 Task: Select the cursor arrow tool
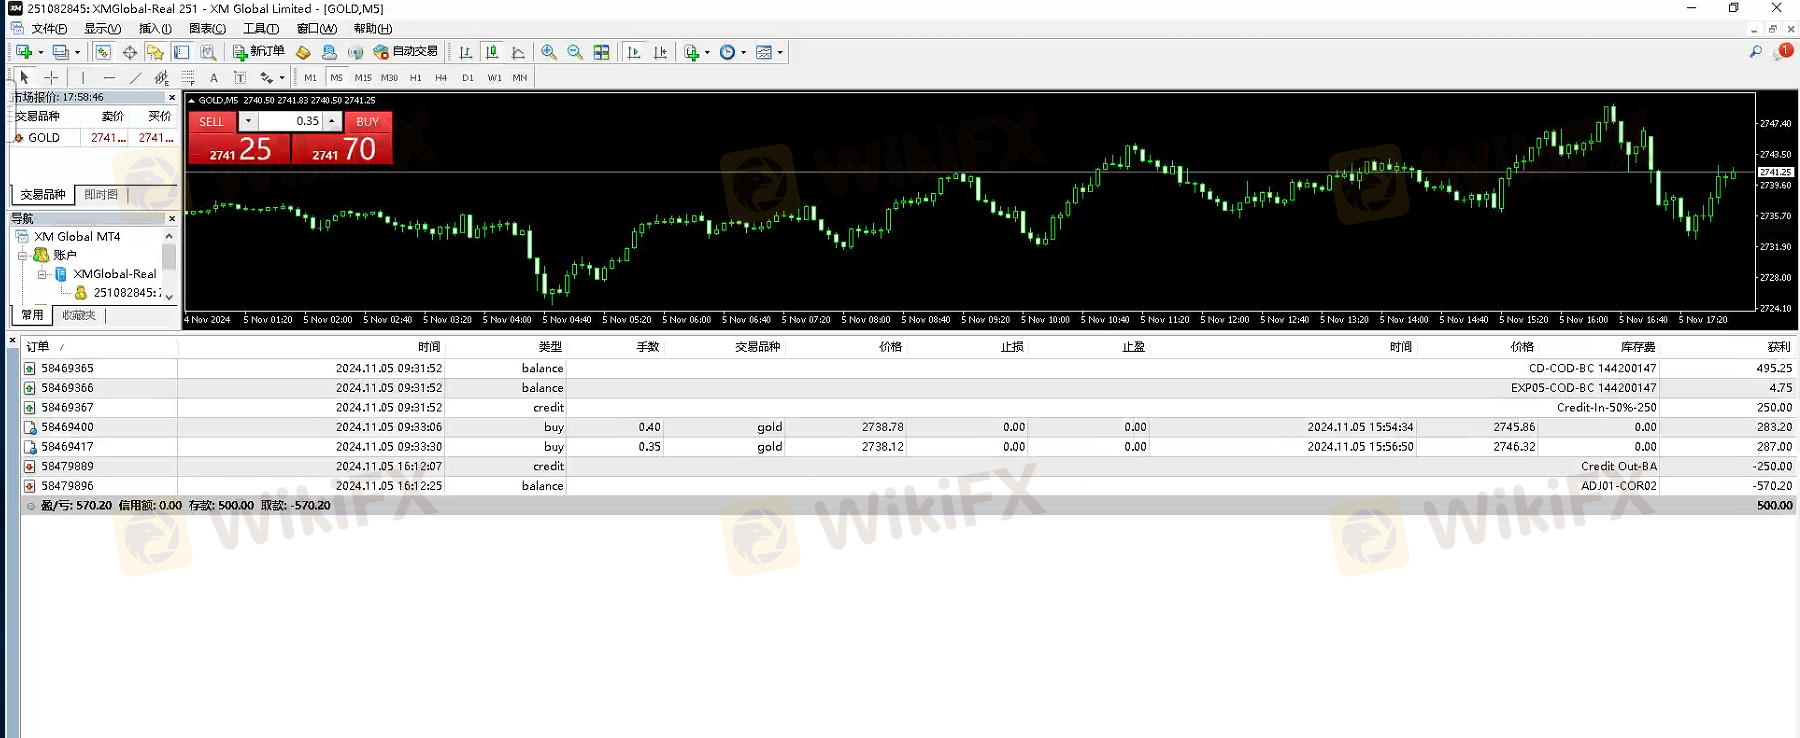pyautogui.click(x=24, y=77)
